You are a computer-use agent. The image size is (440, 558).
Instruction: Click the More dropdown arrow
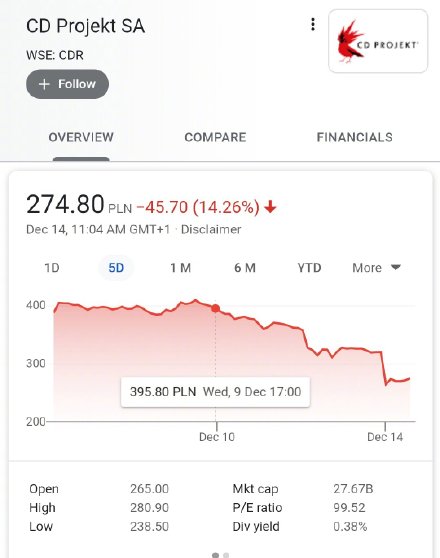(x=396, y=267)
